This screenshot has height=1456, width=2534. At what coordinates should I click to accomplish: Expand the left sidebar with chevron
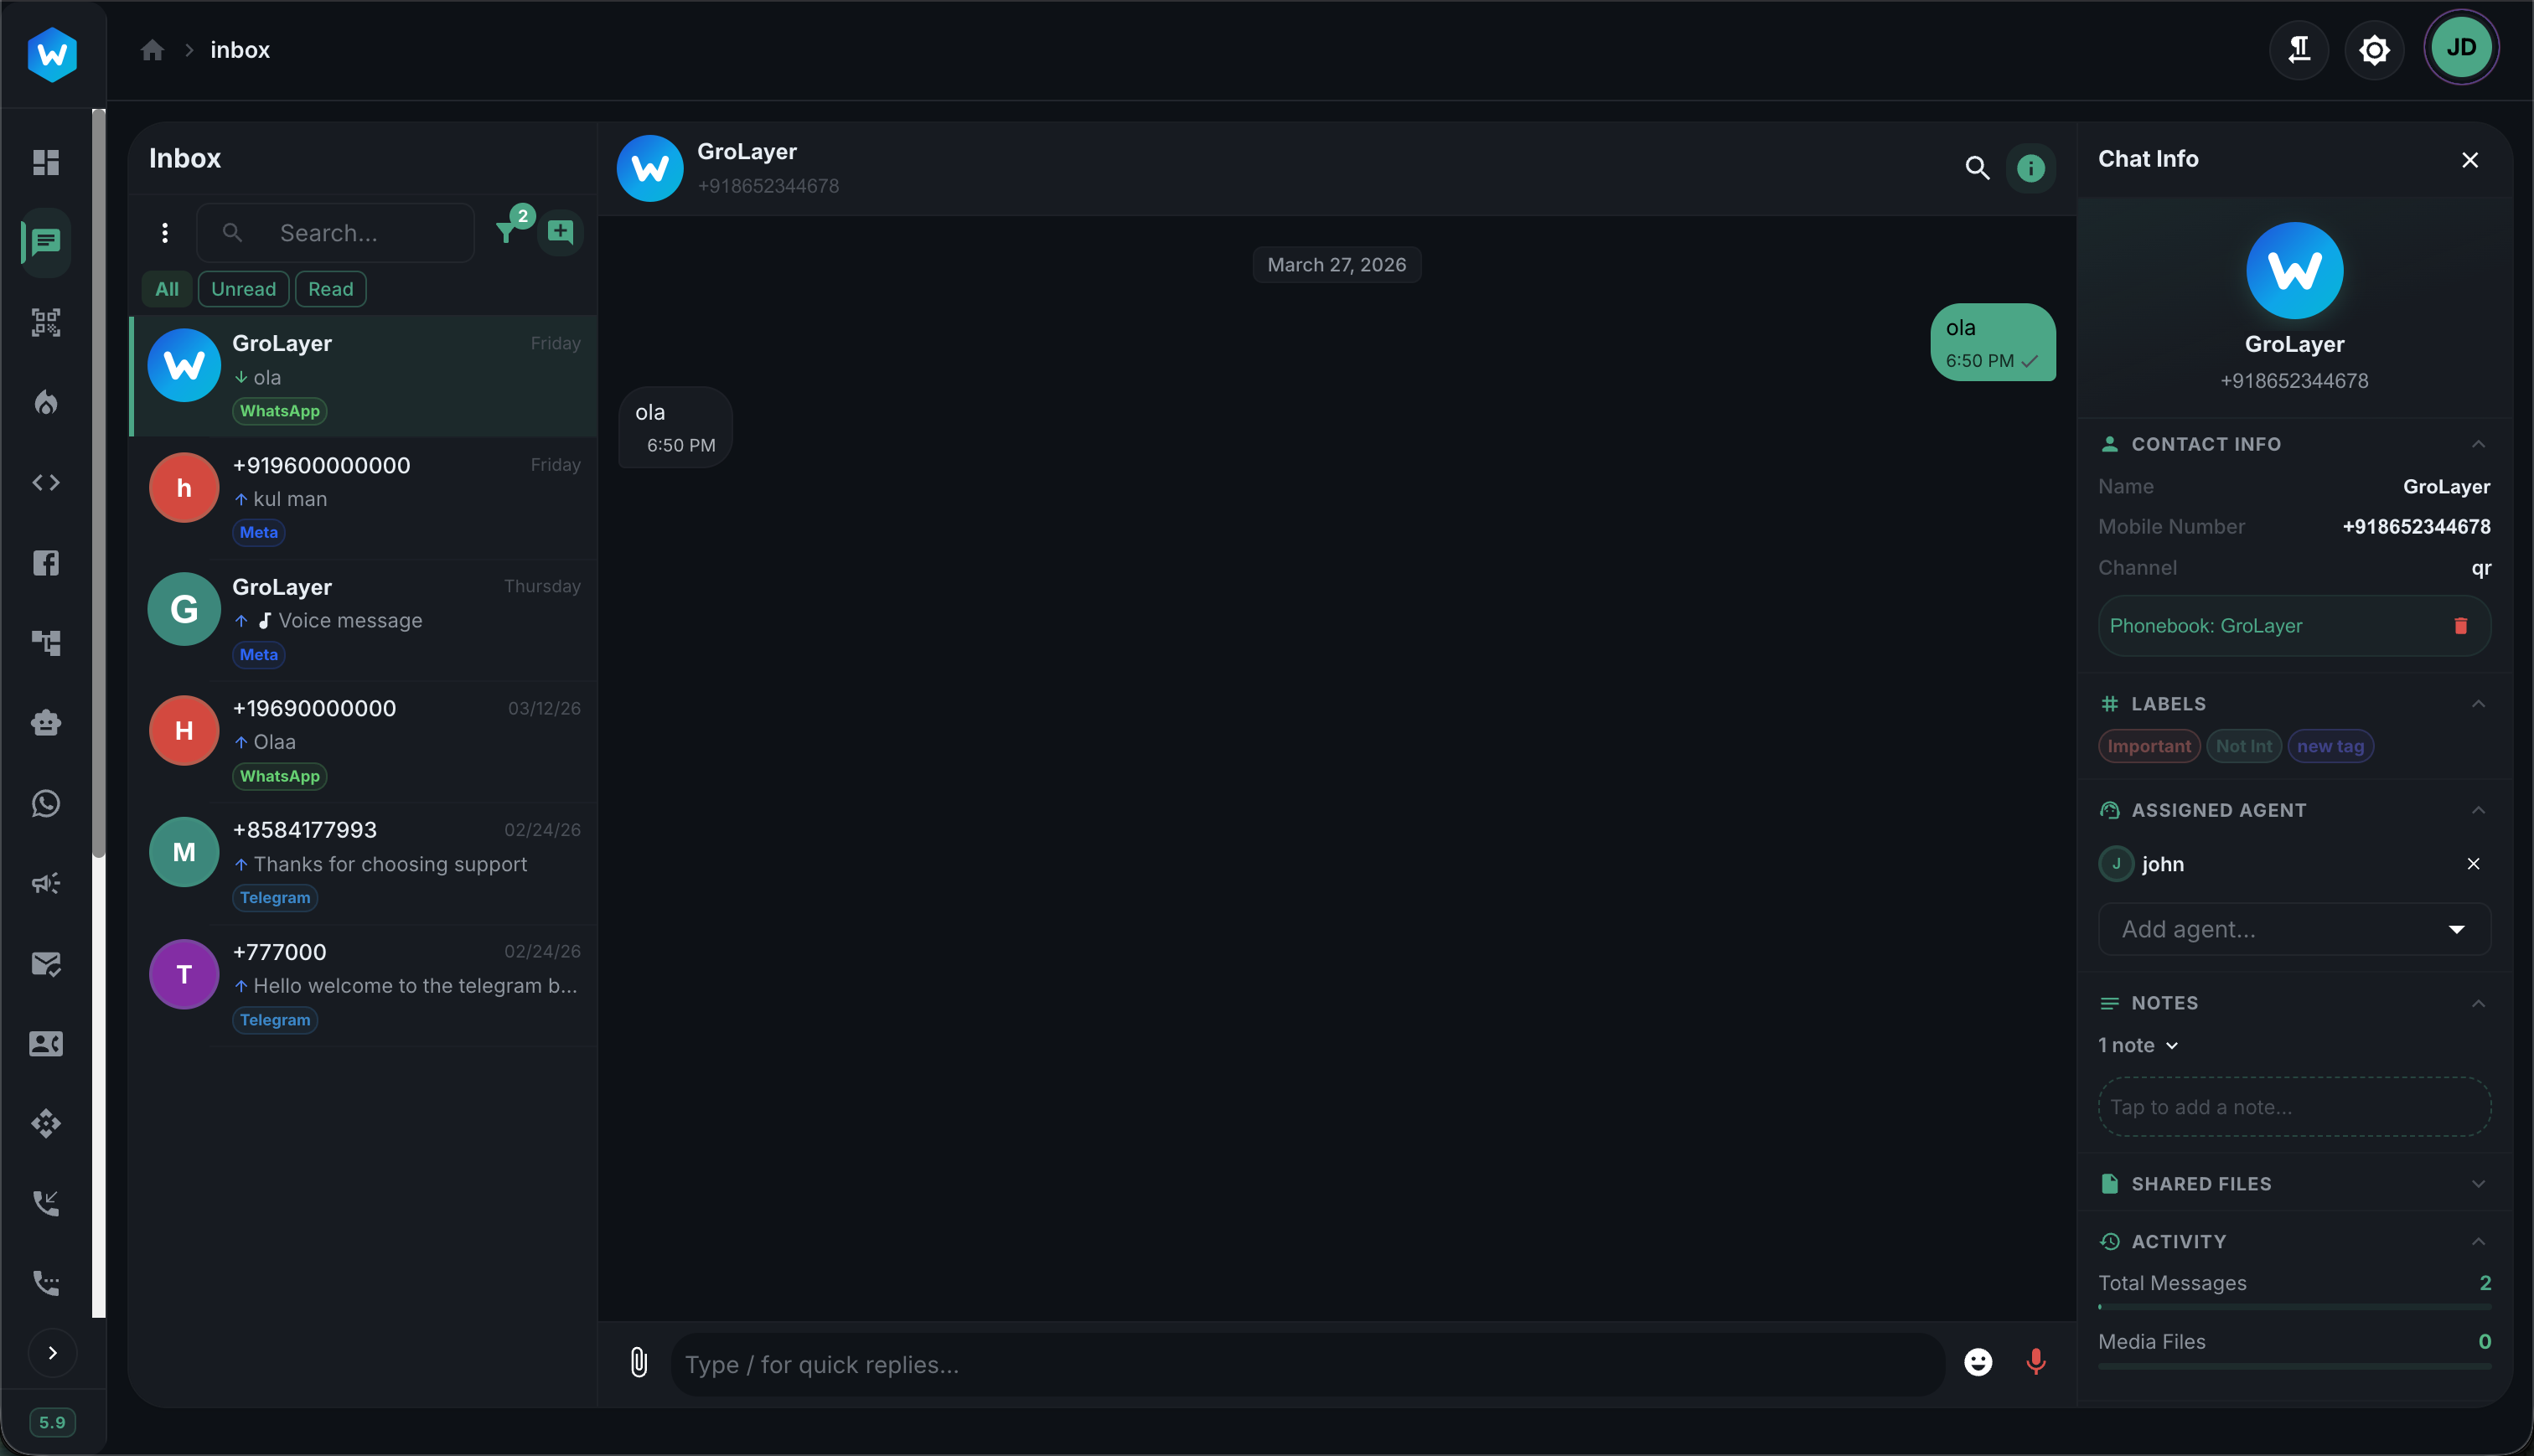[53, 1353]
